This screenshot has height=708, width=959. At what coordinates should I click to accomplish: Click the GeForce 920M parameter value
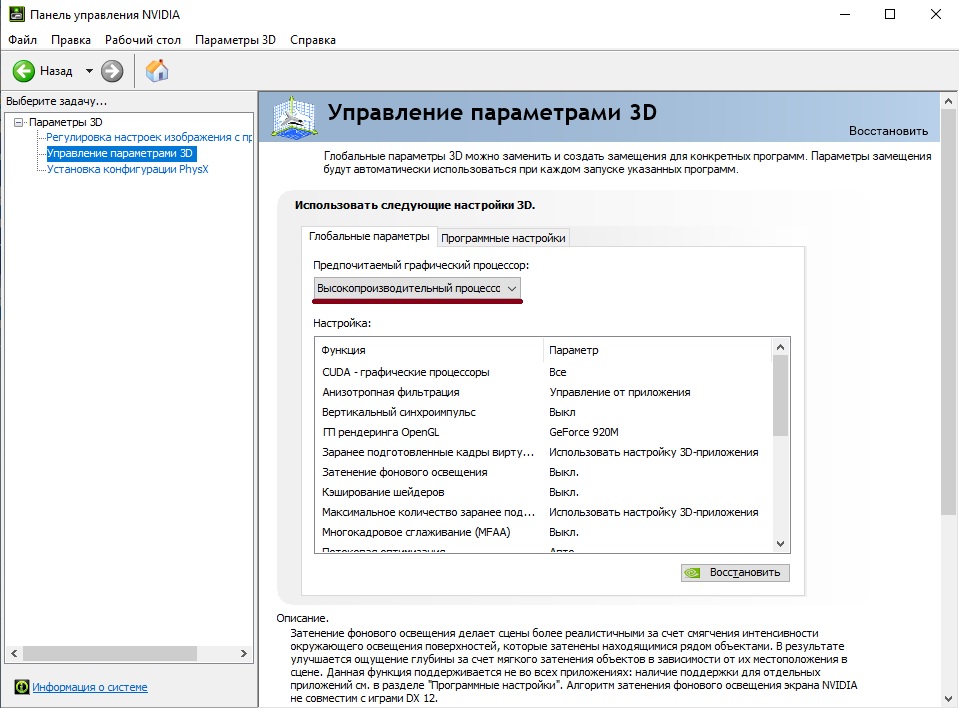point(583,432)
